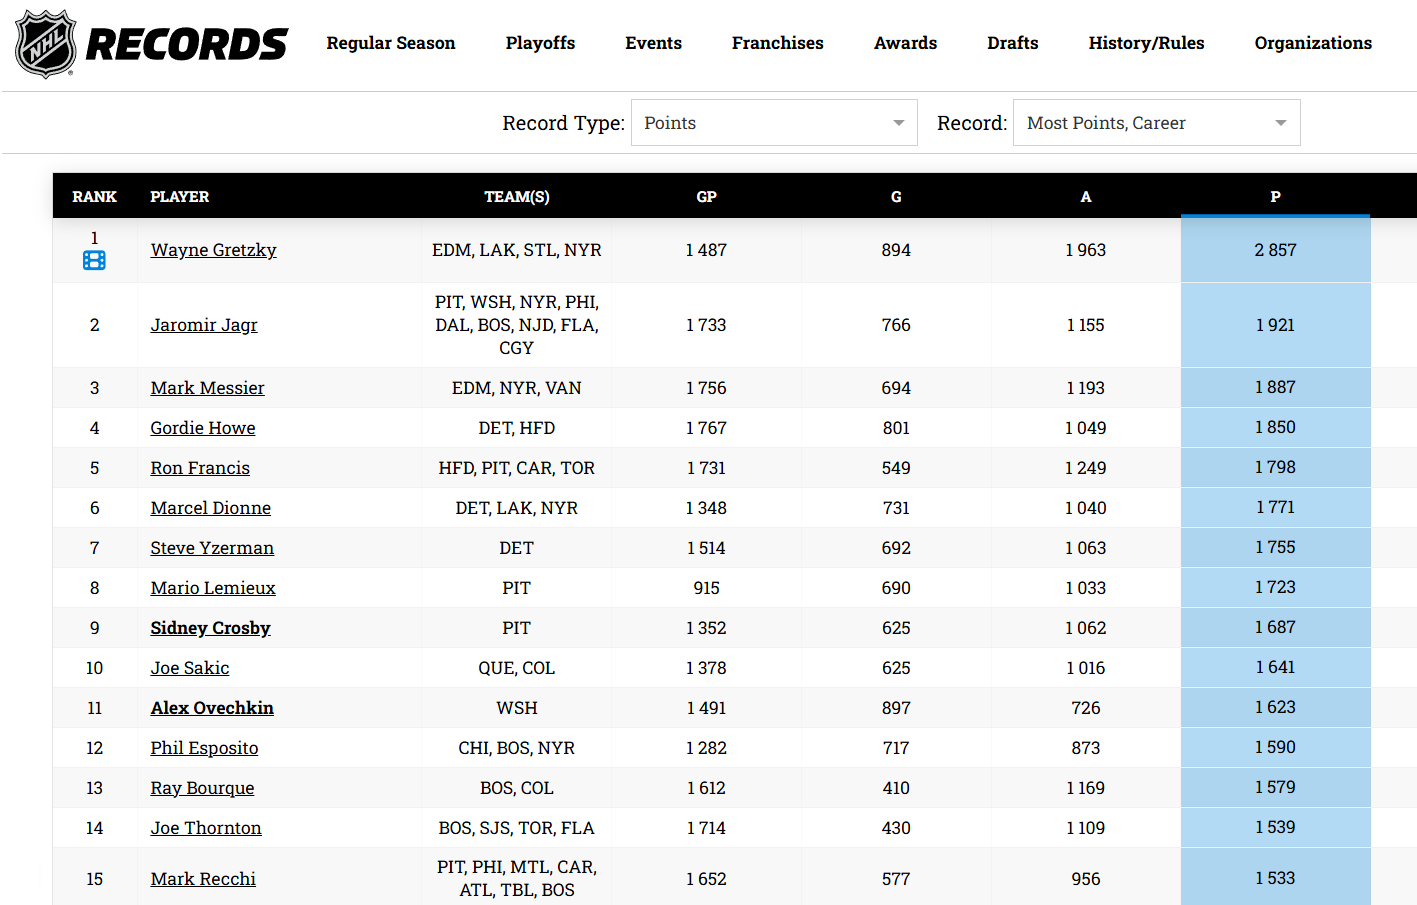The image size is (1417, 905).
Task: Click the NHL shield logo
Action: 46,43
